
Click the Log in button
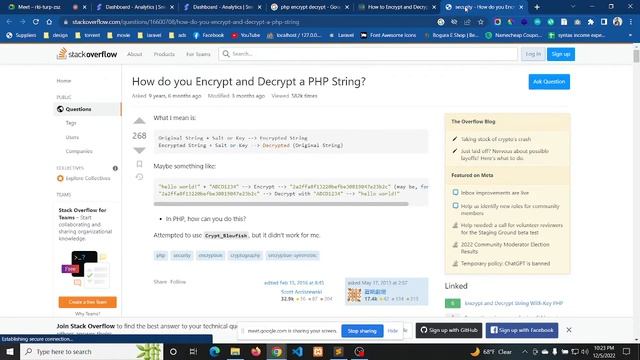point(533,54)
